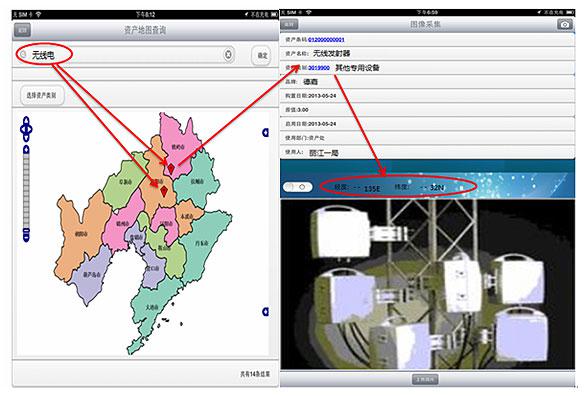Pan the map upward with the navigation arrow
This screenshot has width=586, height=396.
point(26,120)
